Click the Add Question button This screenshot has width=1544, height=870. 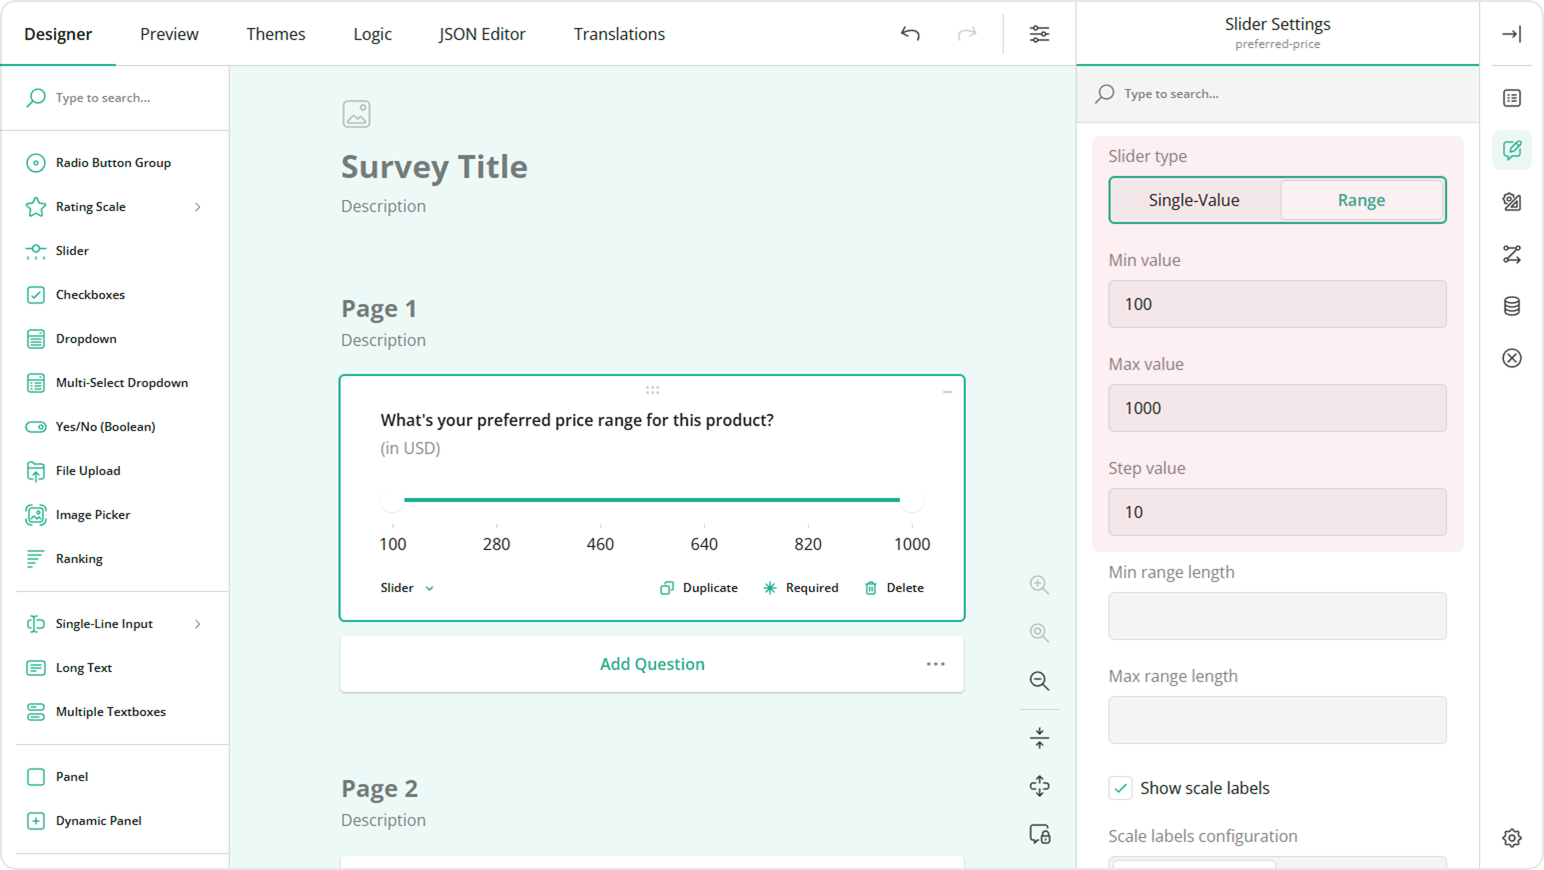pos(651,663)
